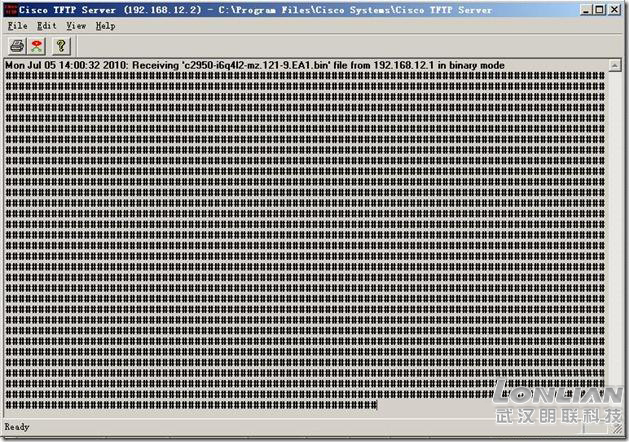
Task: Click the Print toolbar icon
Action: coord(17,46)
